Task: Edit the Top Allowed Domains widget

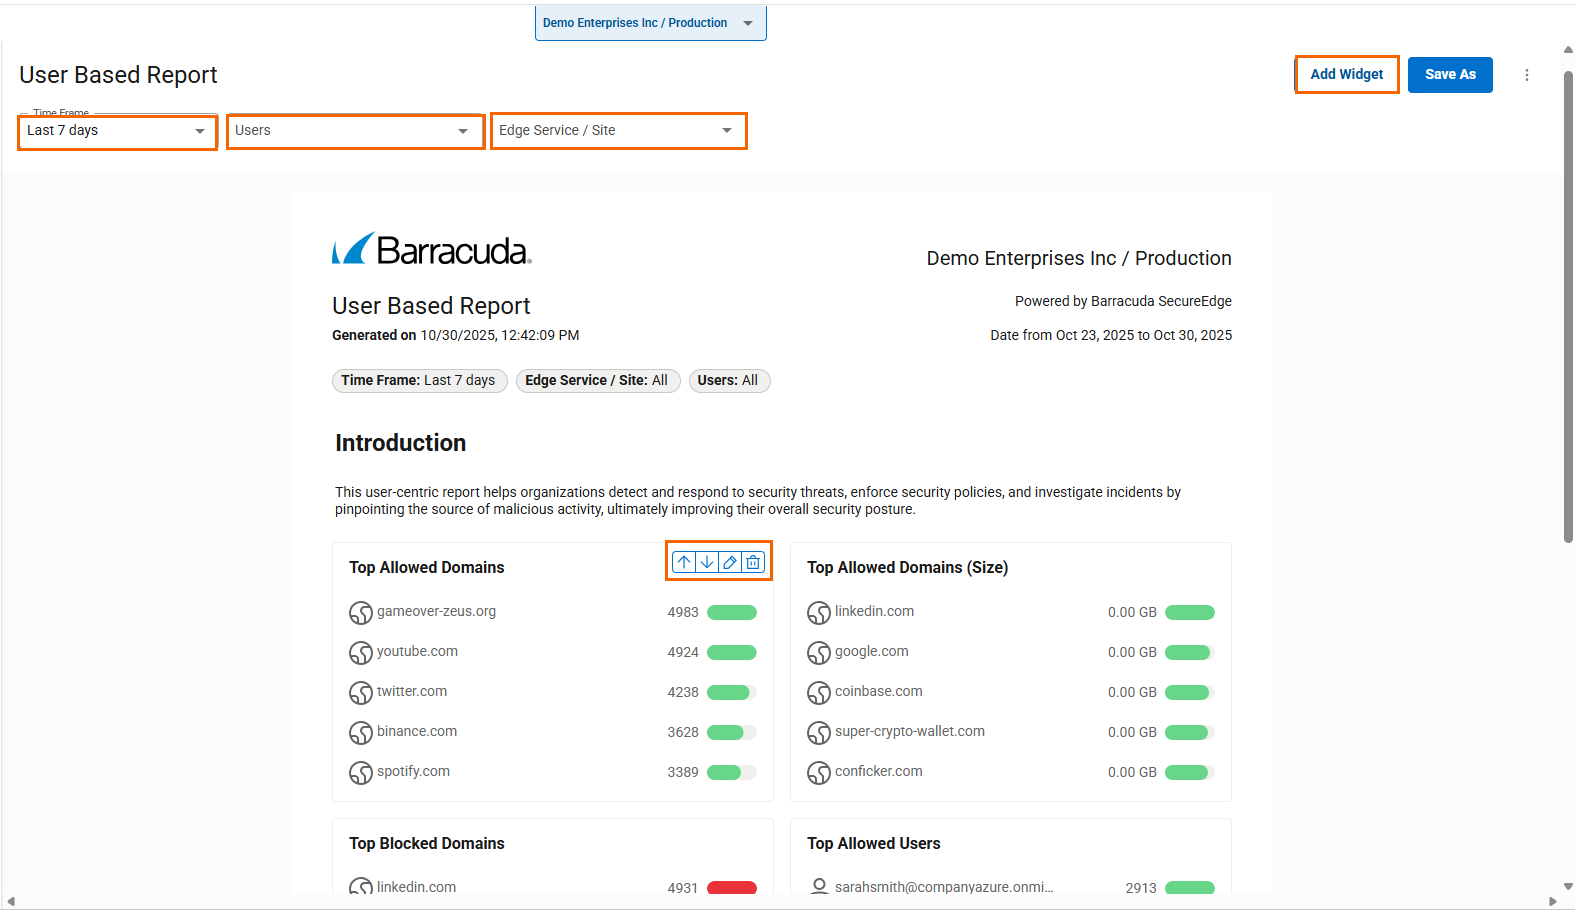Action: 730,562
